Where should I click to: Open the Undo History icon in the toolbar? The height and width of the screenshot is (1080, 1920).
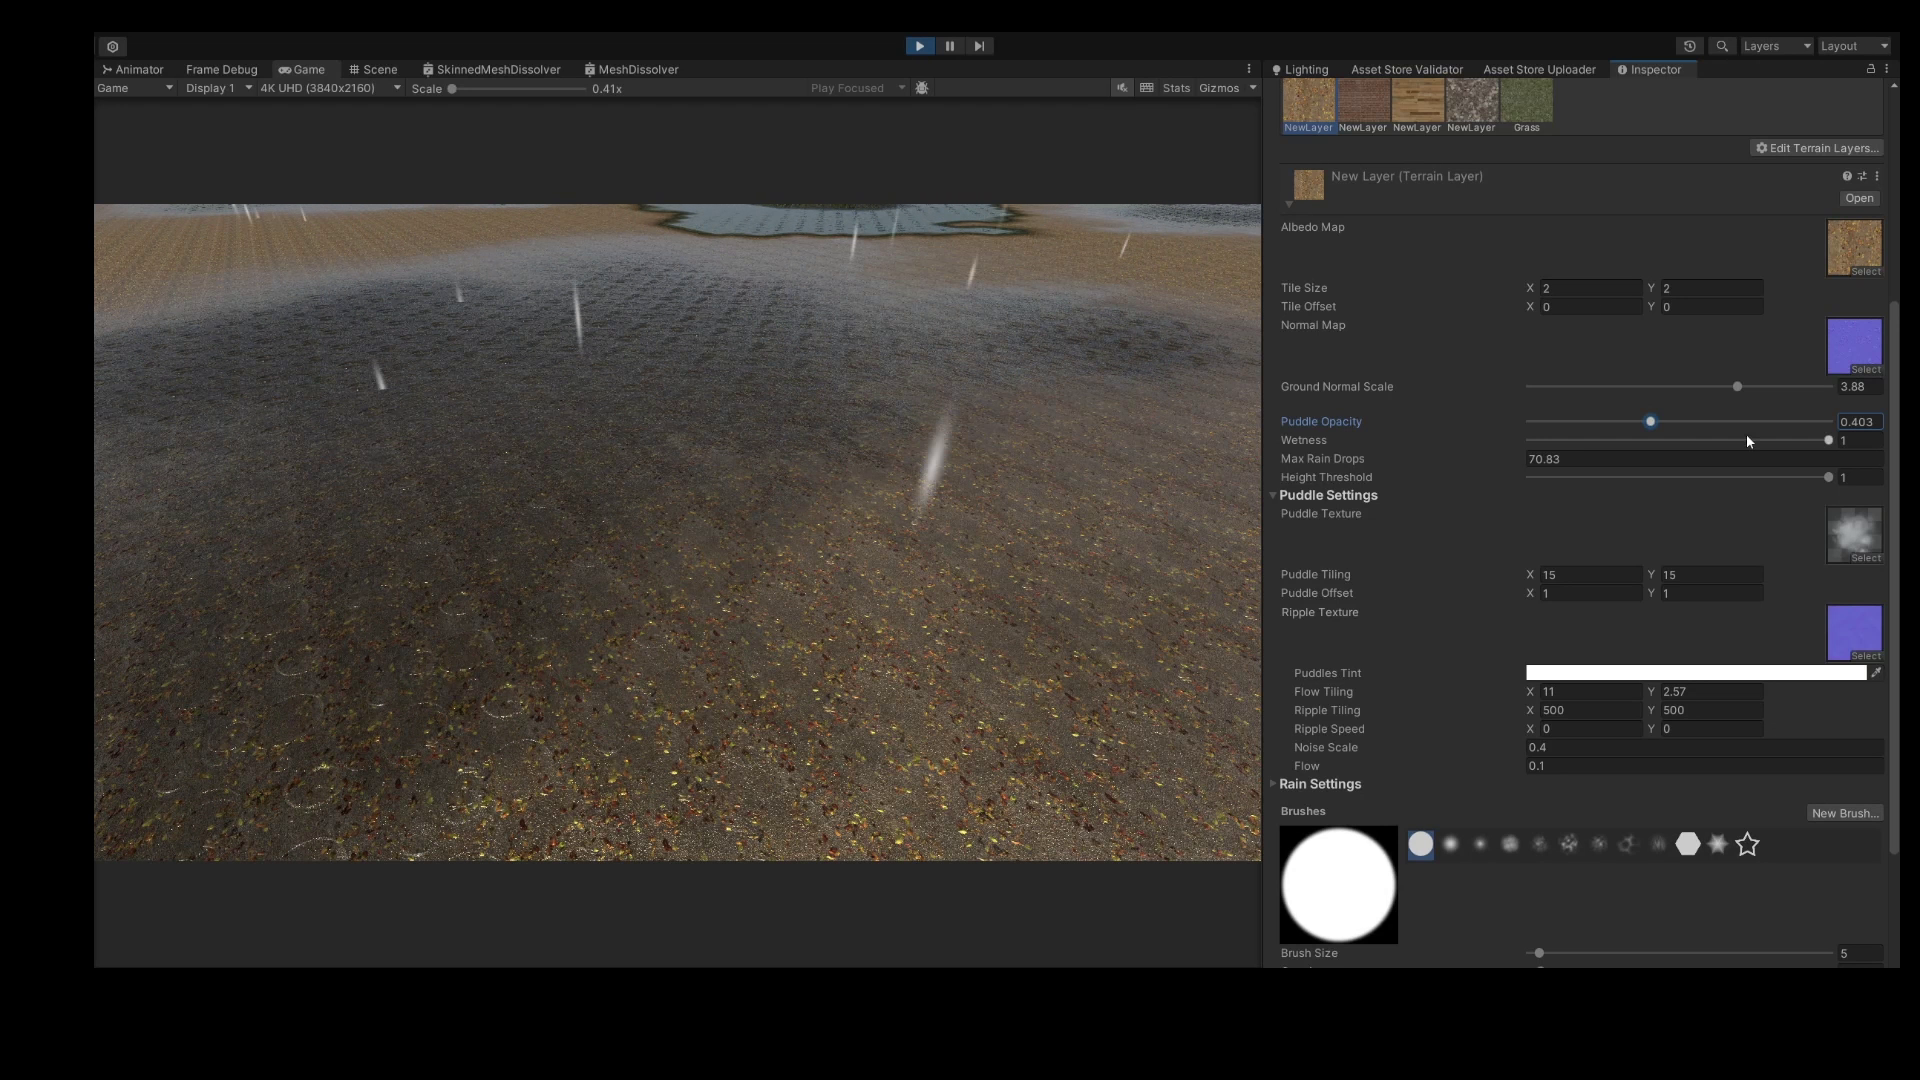pyautogui.click(x=1690, y=46)
